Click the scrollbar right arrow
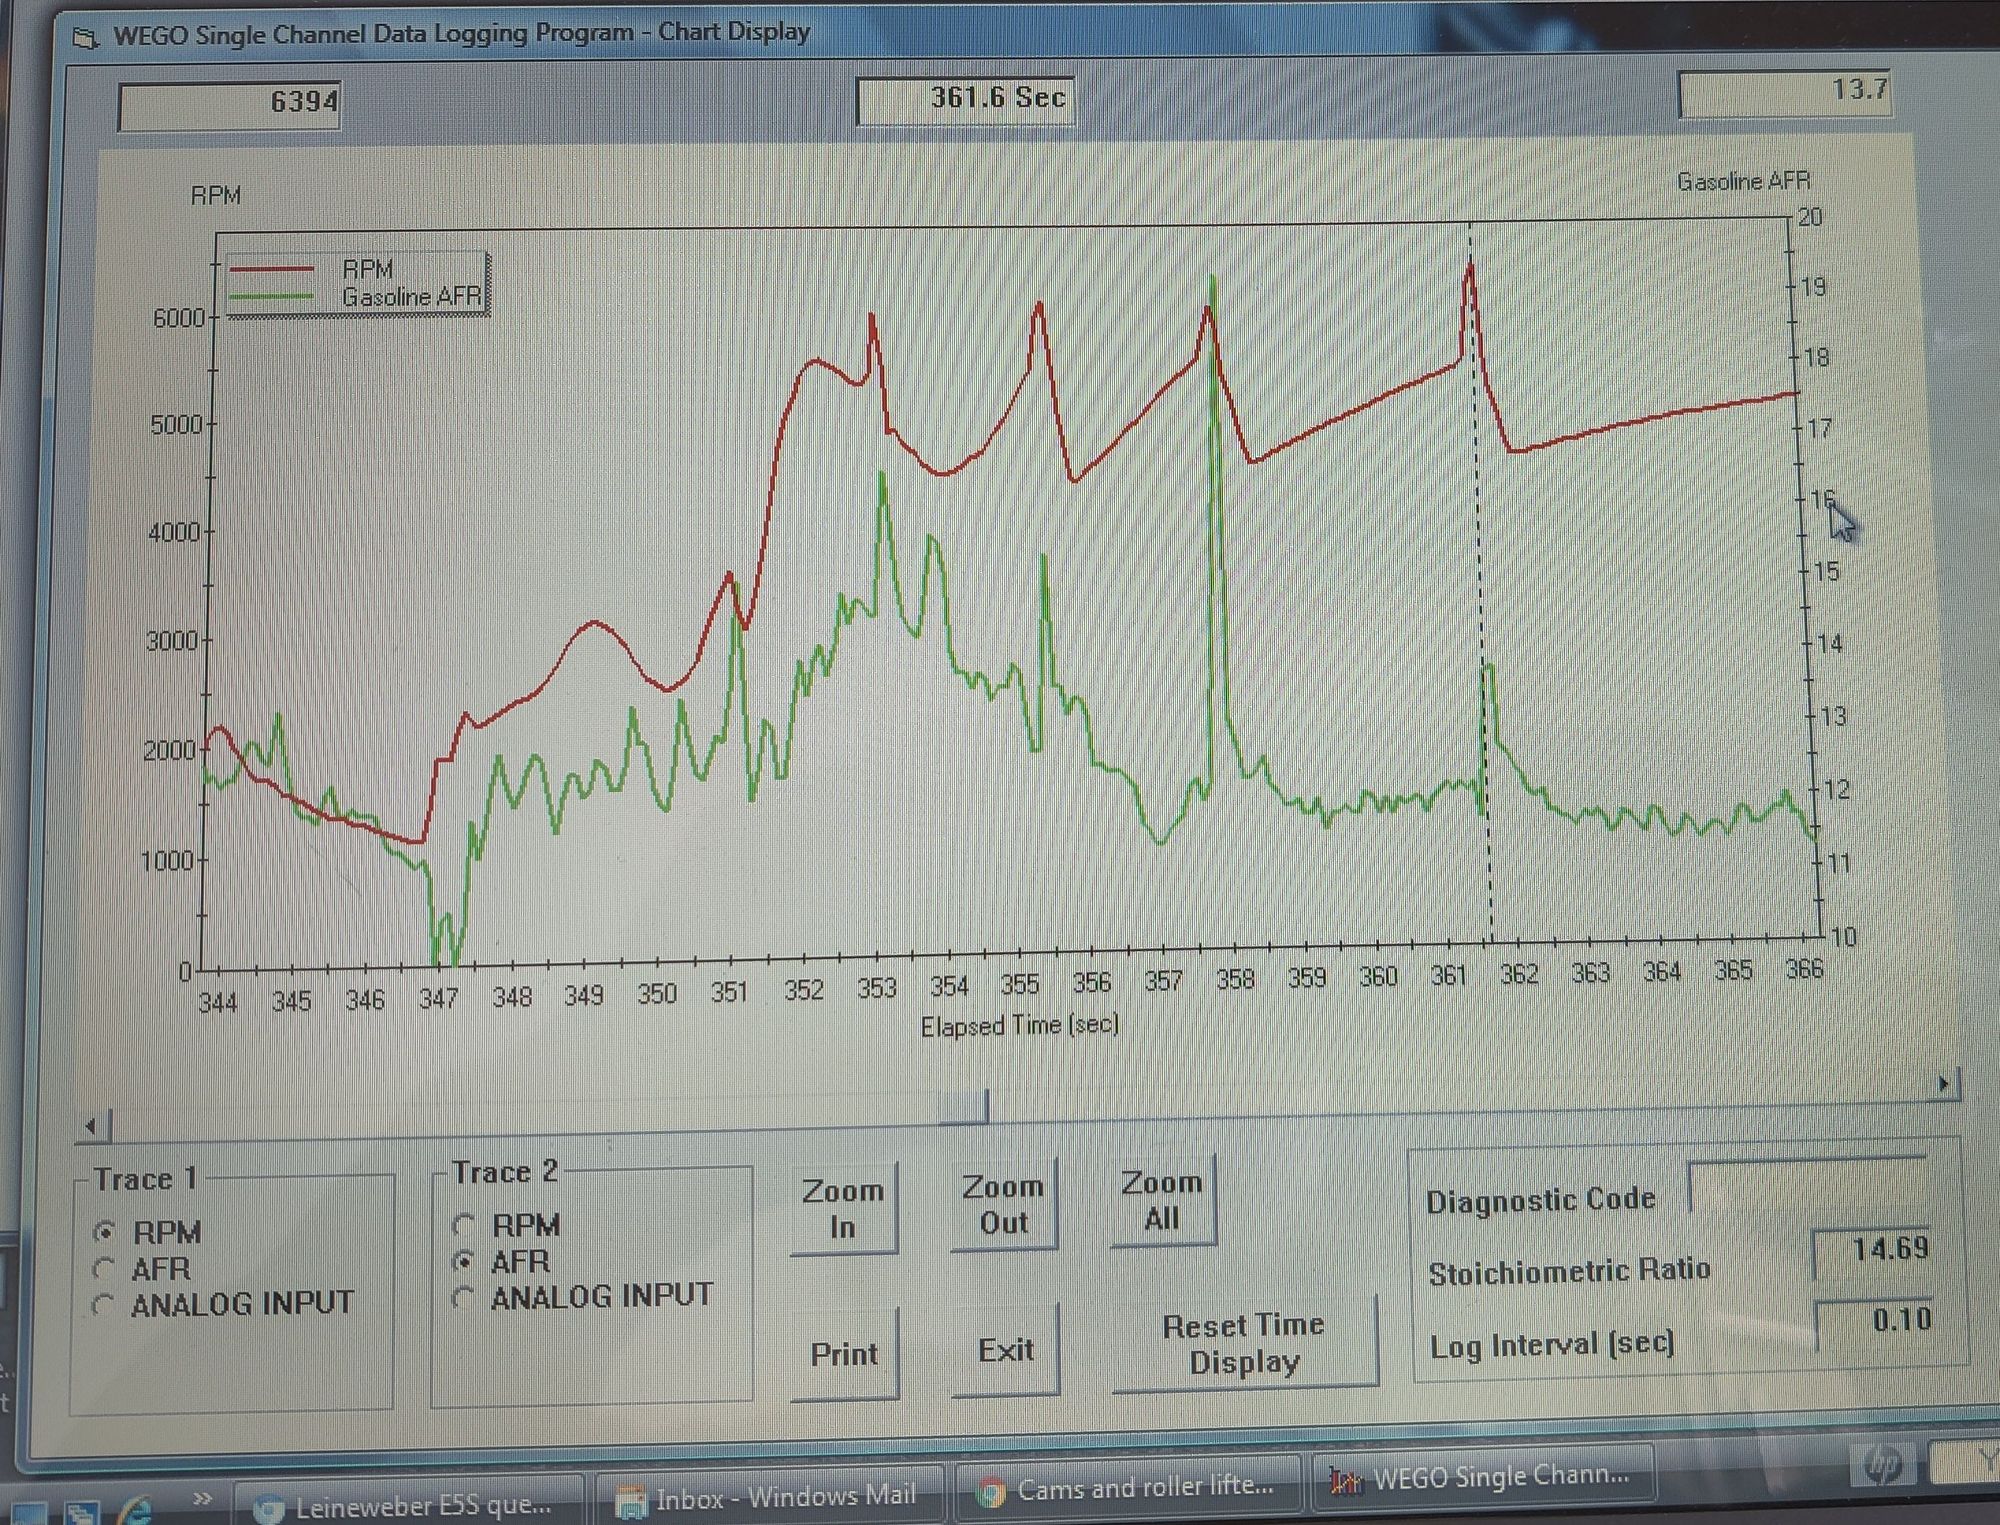Viewport: 2000px width, 1525px height. pos(1943,1083)
